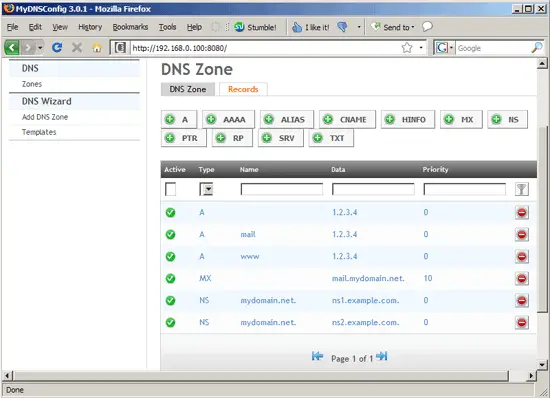Open the back/forward history dropdown arrow
This screenshot has height=398, width=550.
click(x=40, y=47)
